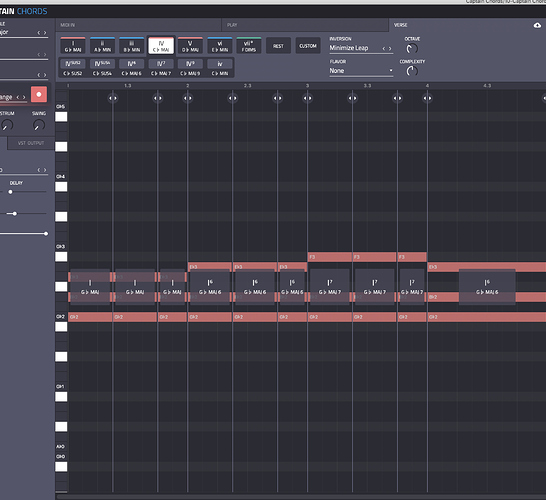Open the CUSTOM chord option
546x500 pixels.
click(308, 46)
